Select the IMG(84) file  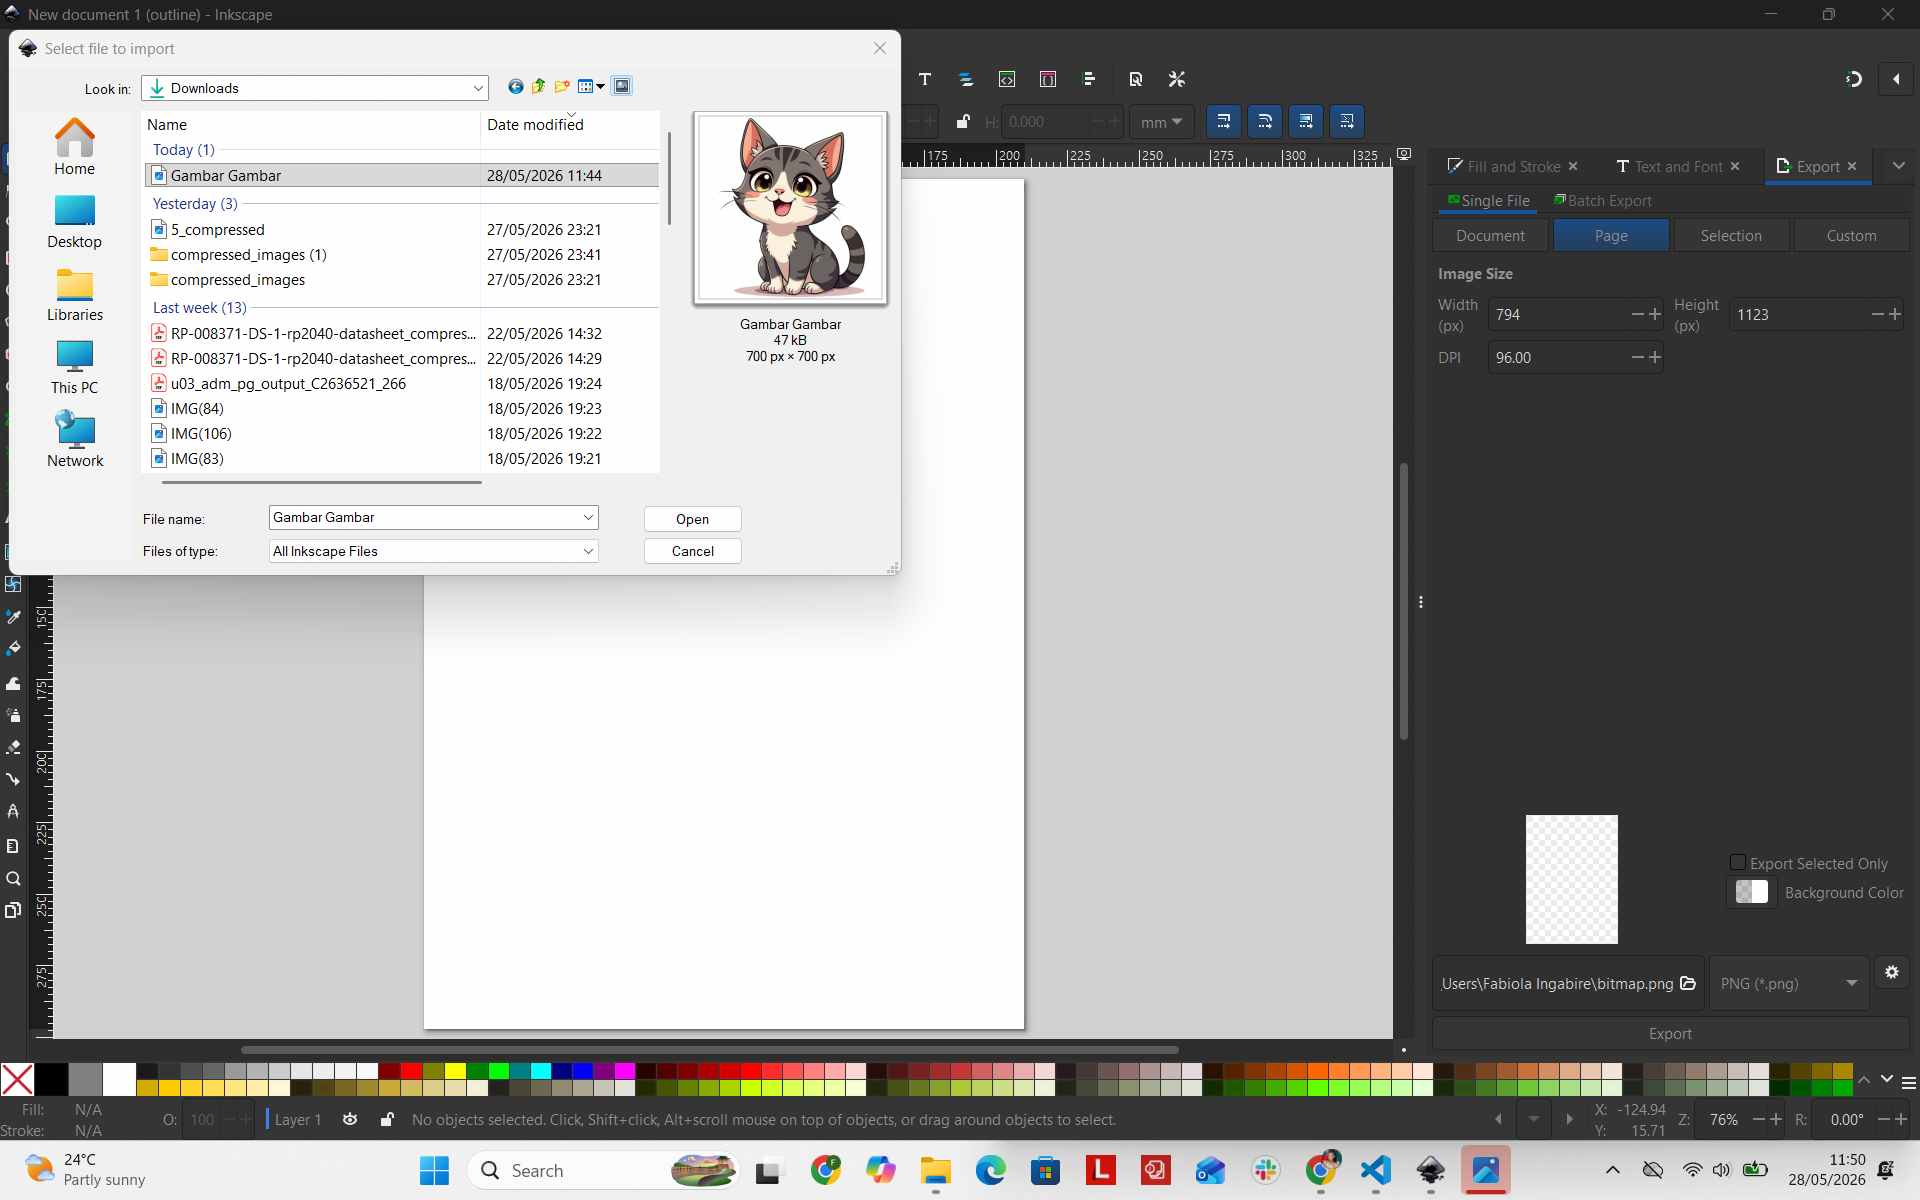click(x=402, y=408)
